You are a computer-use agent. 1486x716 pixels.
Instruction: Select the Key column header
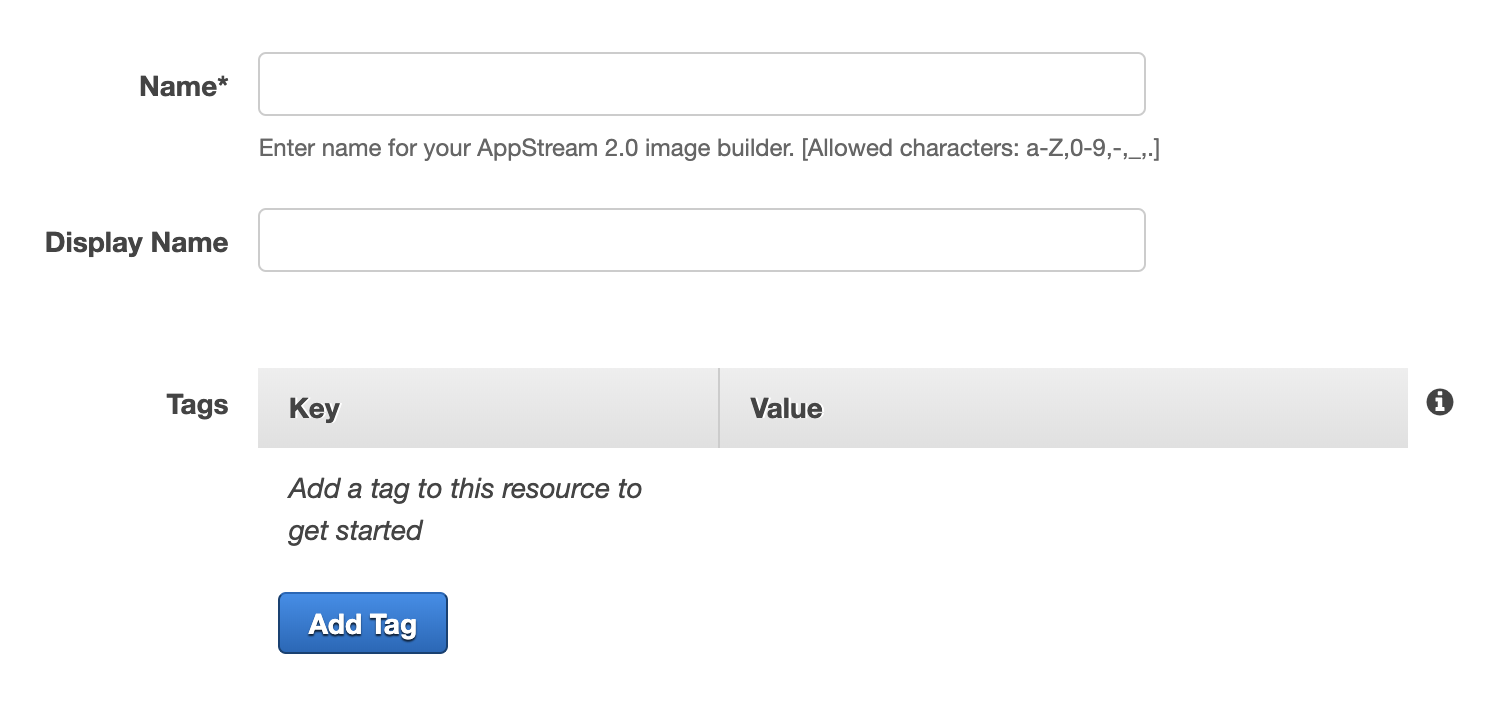click(x=314, y=408)
